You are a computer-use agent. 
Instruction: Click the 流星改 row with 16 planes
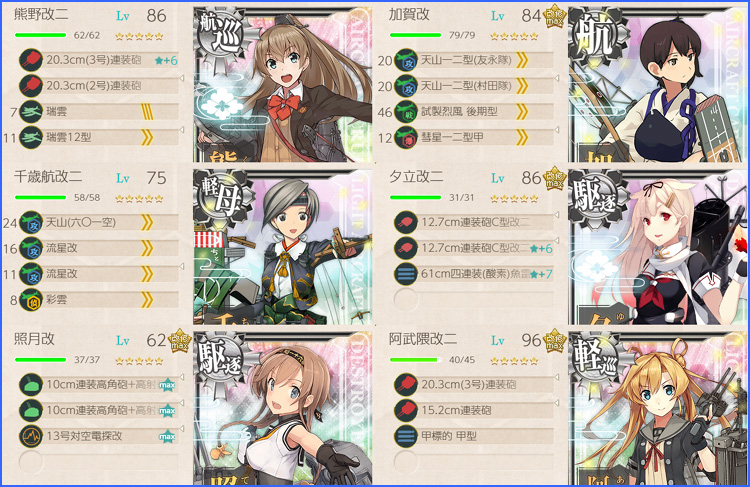(99, 248)
